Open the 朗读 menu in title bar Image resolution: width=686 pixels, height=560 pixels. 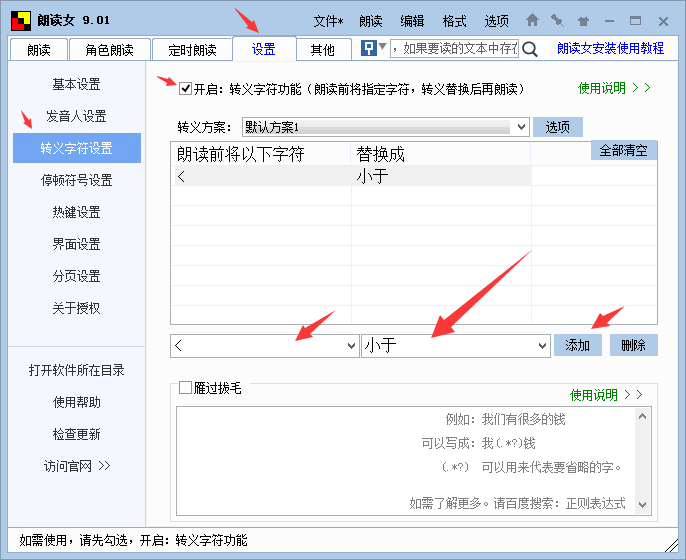click(371, 21)
